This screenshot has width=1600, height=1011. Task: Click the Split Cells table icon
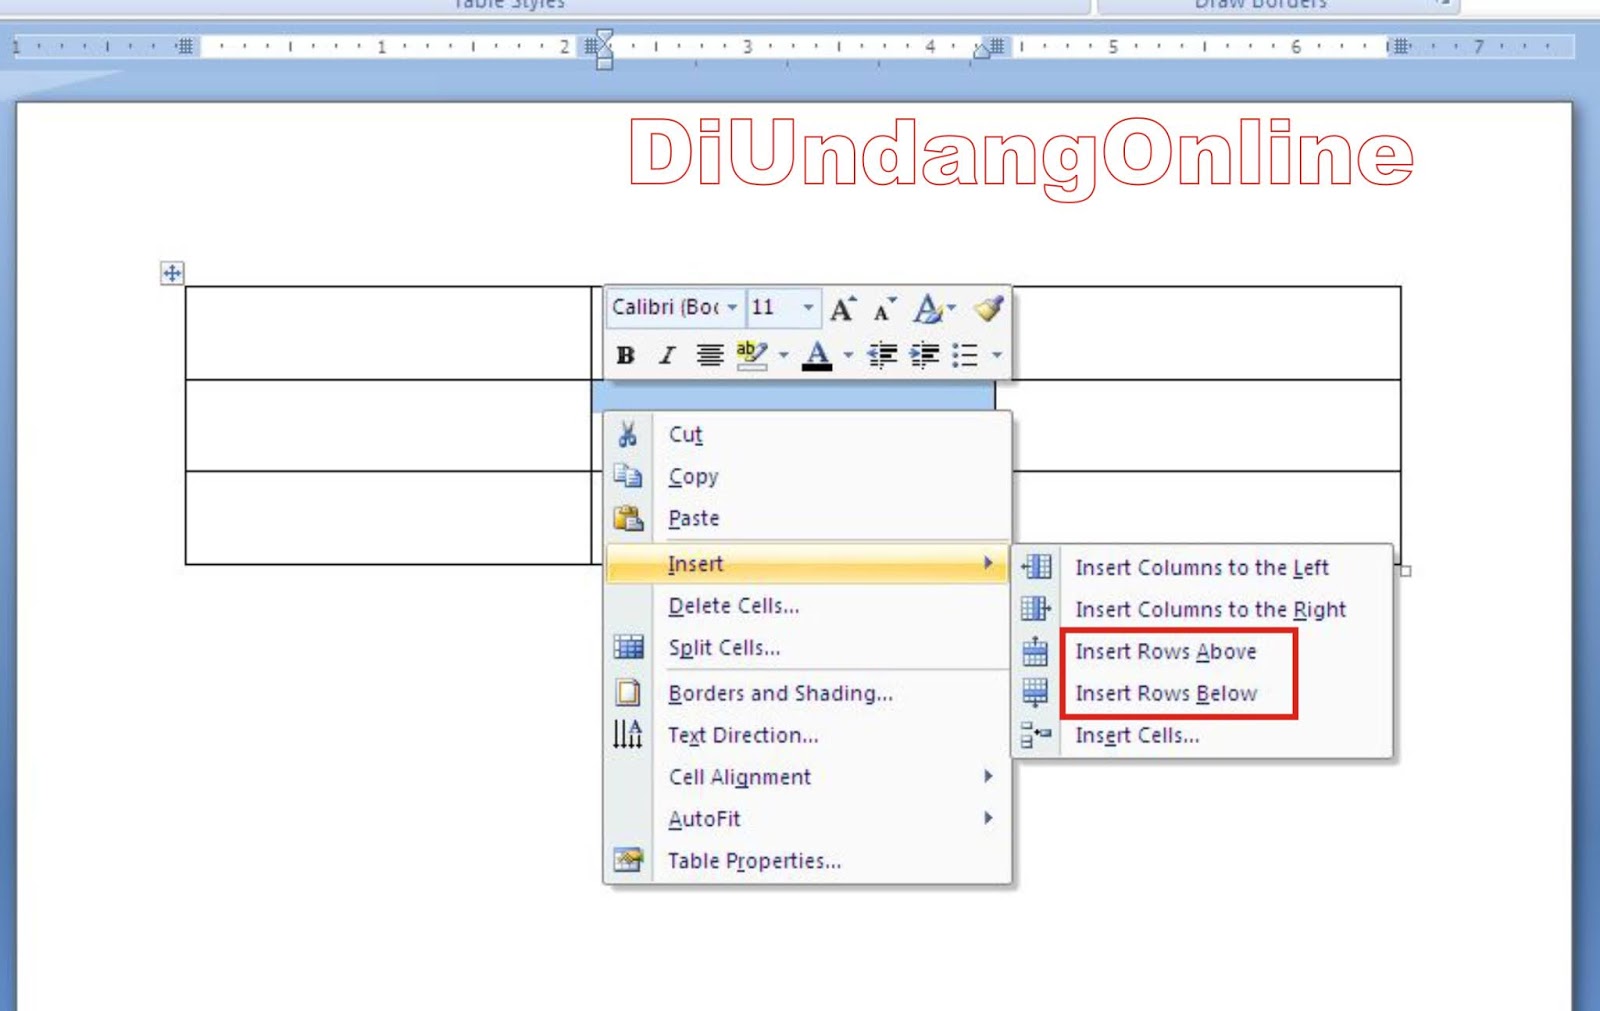click(x=627, y=647)
